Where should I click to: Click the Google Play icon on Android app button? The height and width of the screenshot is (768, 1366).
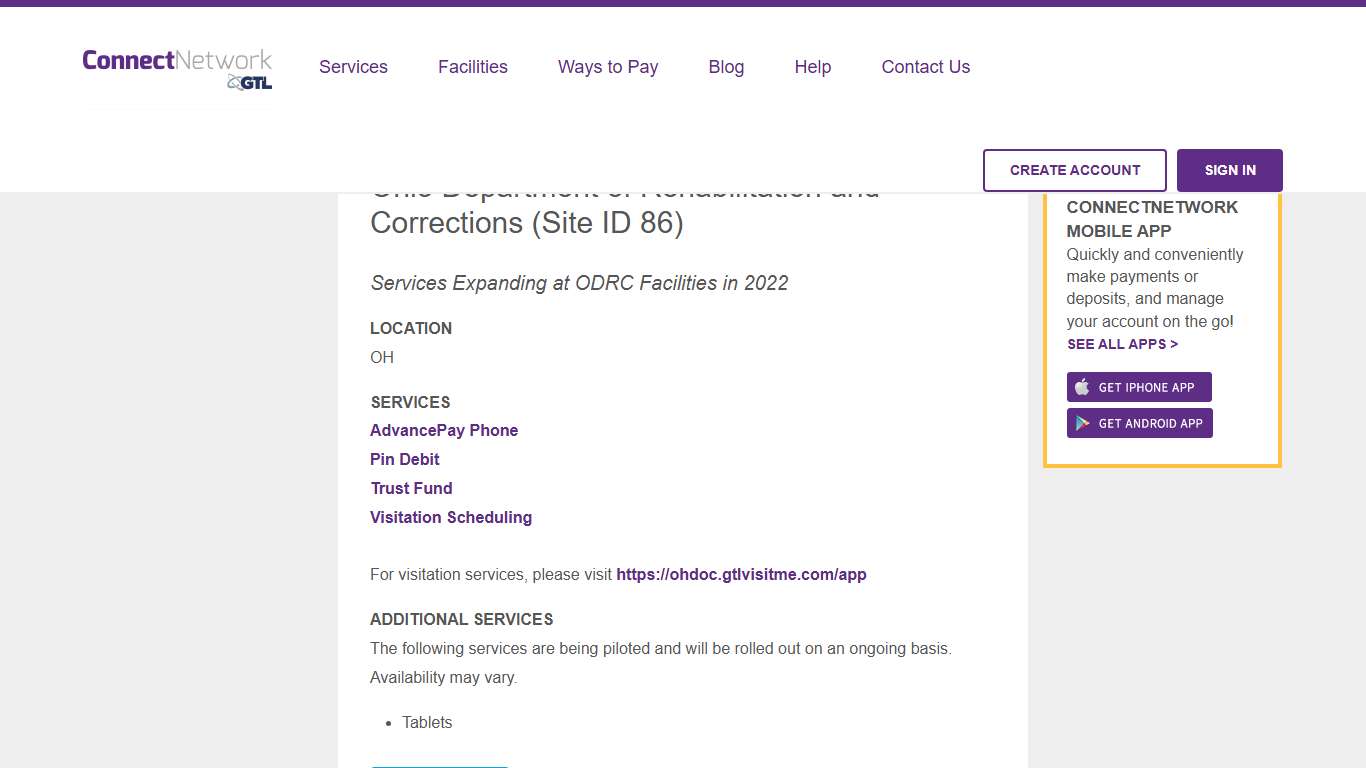1083,423
